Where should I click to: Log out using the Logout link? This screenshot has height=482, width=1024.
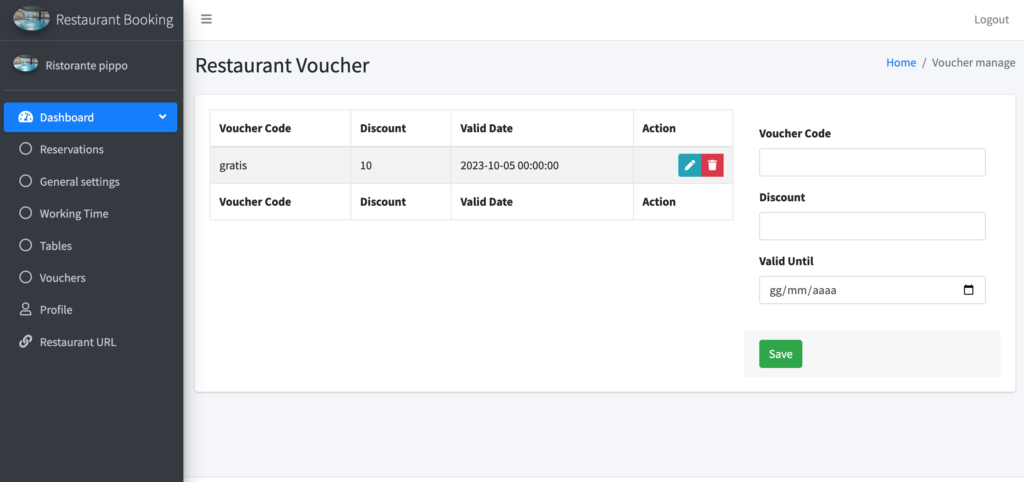pyautogui.click(x=991, y=20)
